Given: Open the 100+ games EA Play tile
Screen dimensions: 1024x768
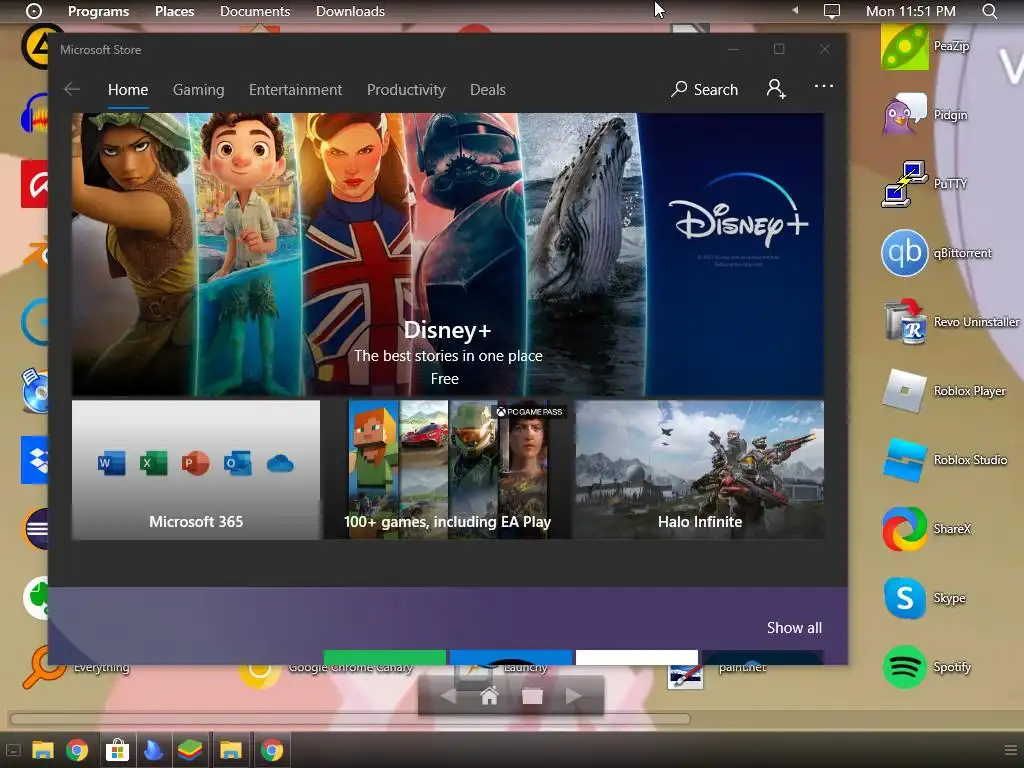Looking at the screenshot, I should (x=448, y=470).
